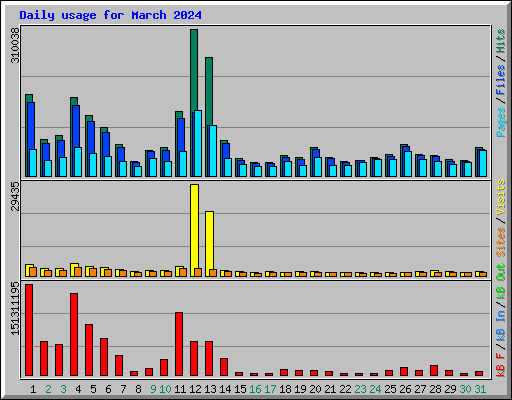Image resolution: width=512 pixels, height=400 pixels.
Task: Click the blue files bar for day 1
Action: [x=31, y=127]
